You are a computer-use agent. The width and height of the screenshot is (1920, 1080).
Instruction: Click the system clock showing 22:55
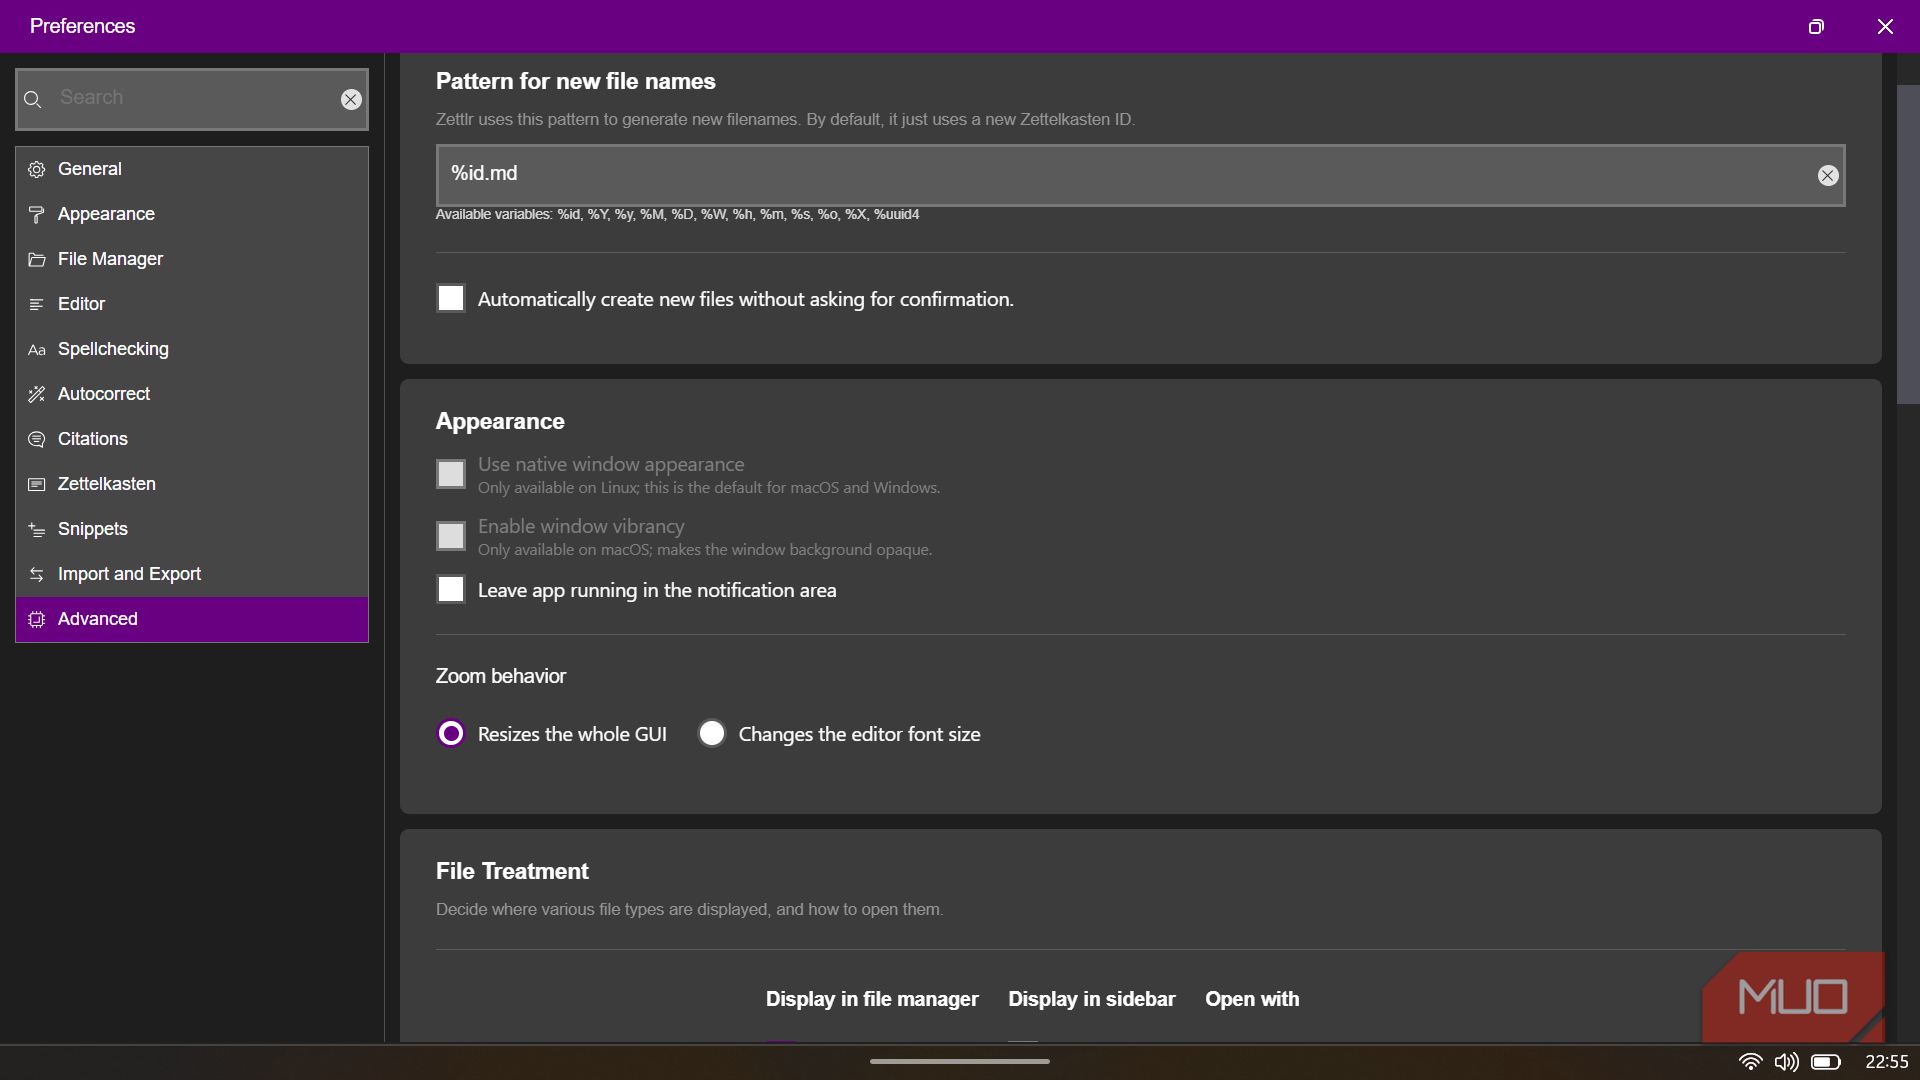click(1886, 1062)
